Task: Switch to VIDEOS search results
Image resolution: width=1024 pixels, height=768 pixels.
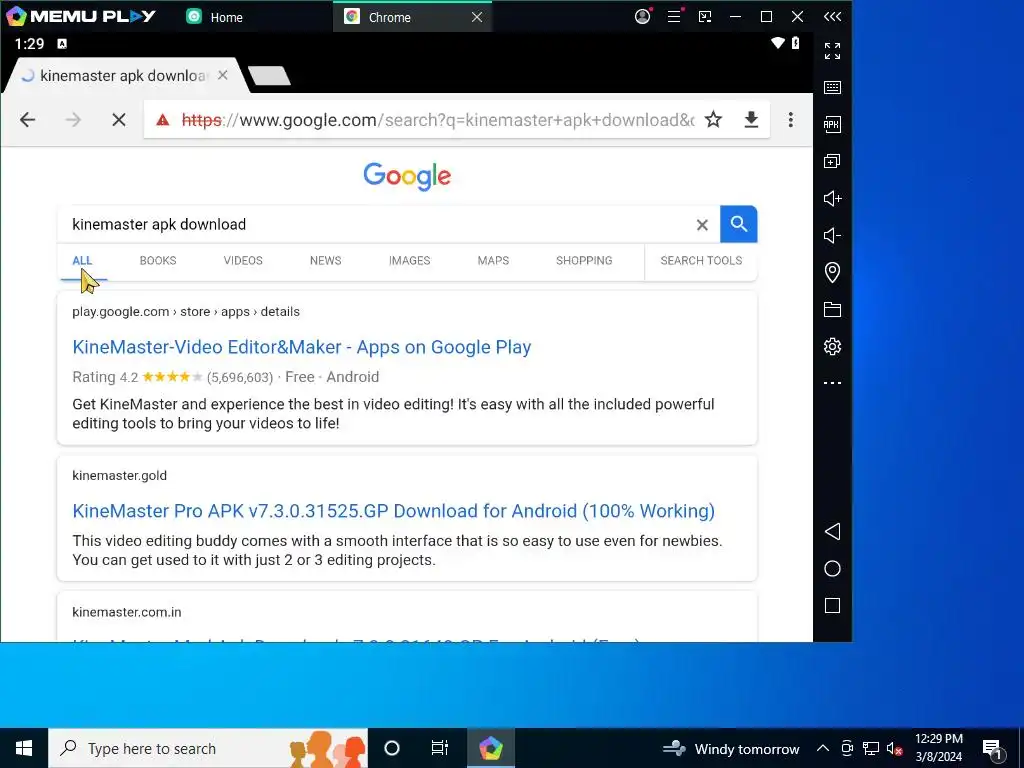Action: [243, 261]
